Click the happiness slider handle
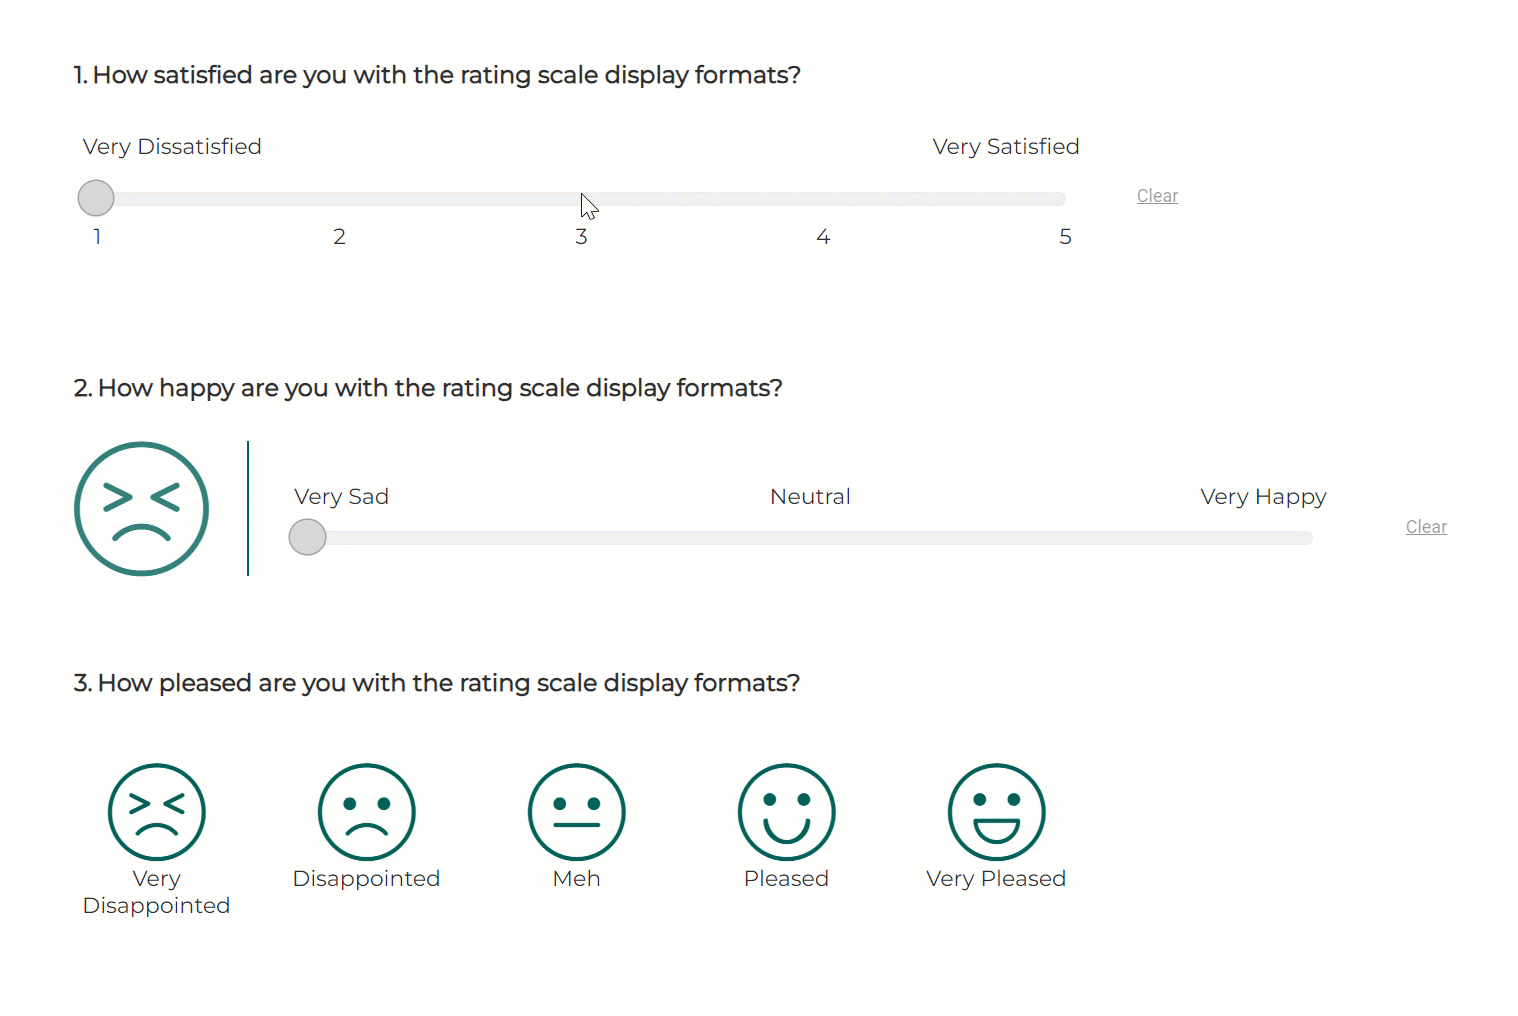1518x1016 pixels. pos(307,537)
